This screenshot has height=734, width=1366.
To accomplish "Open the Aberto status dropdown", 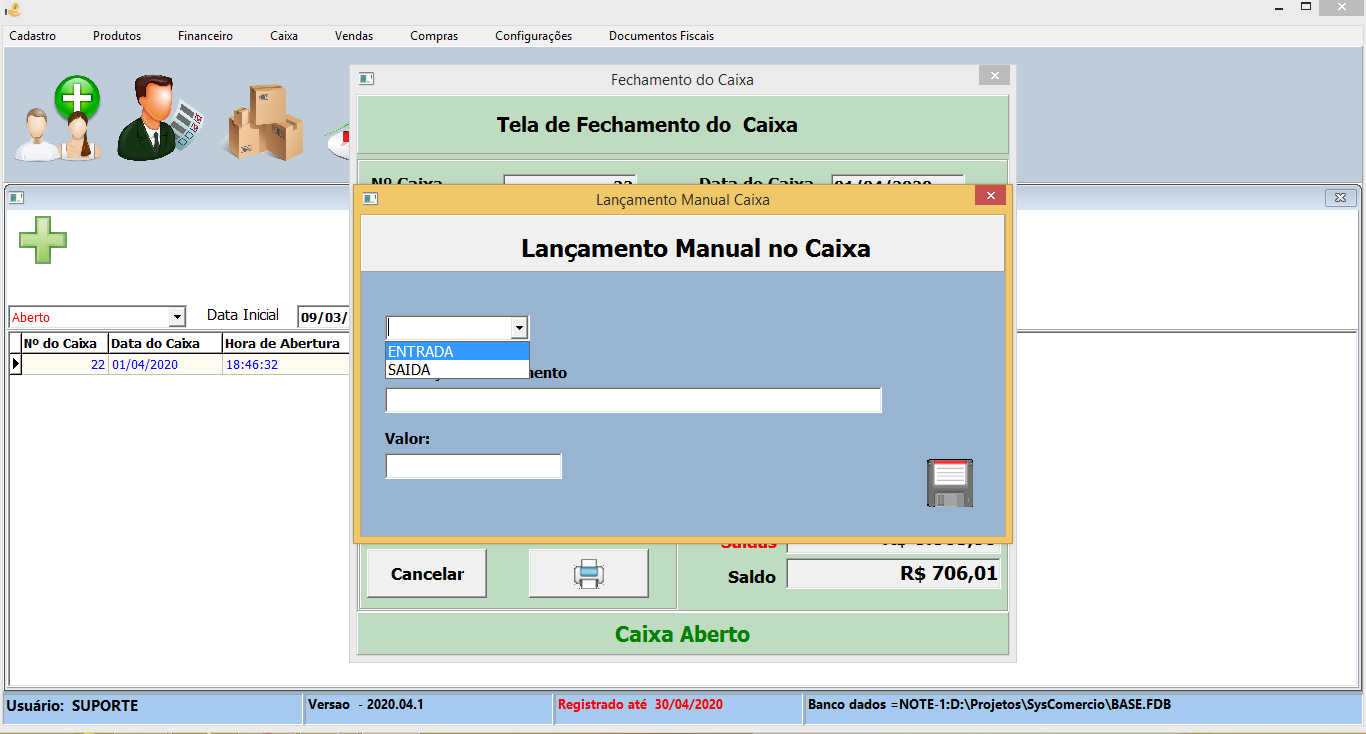I will coord(178,315).
